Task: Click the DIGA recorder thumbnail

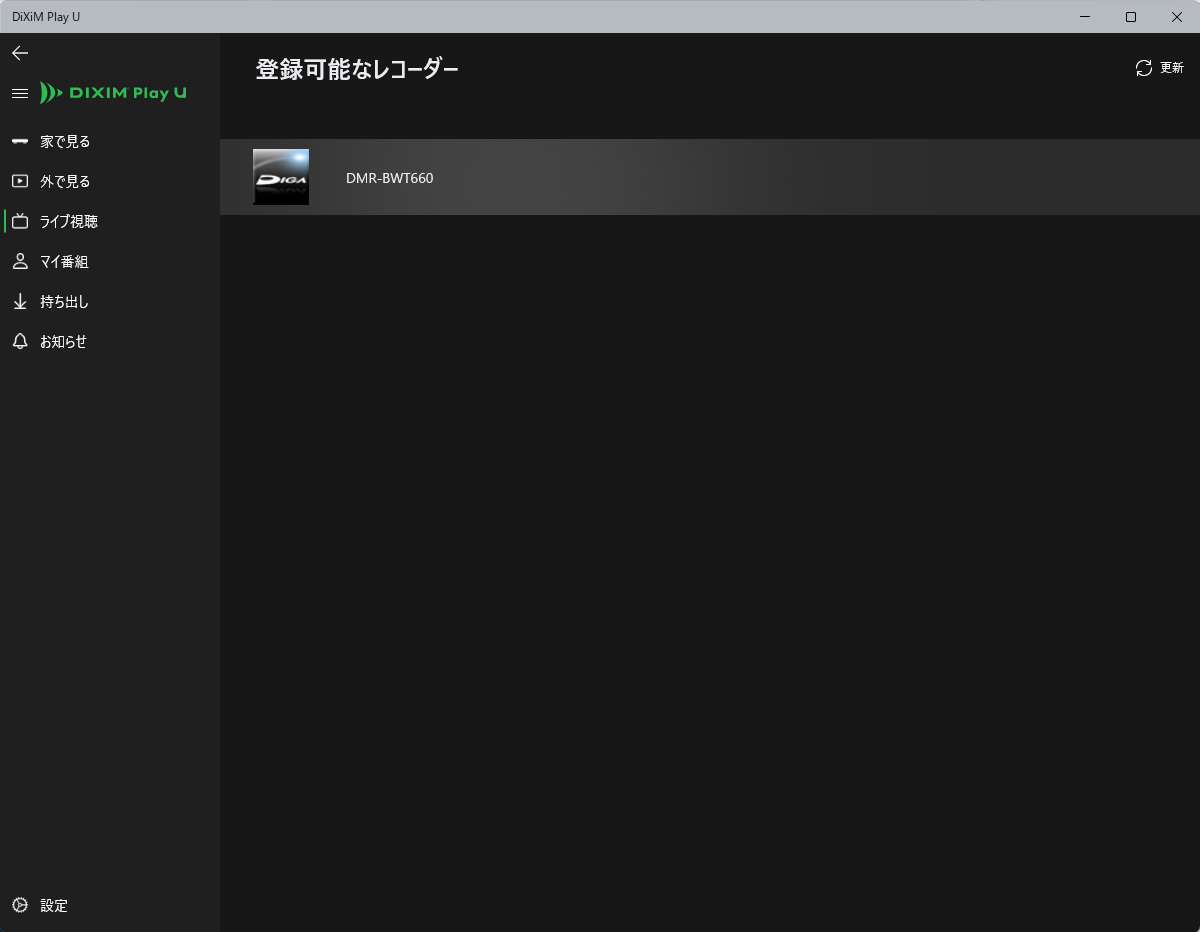Action: click(x=281, y=177)
